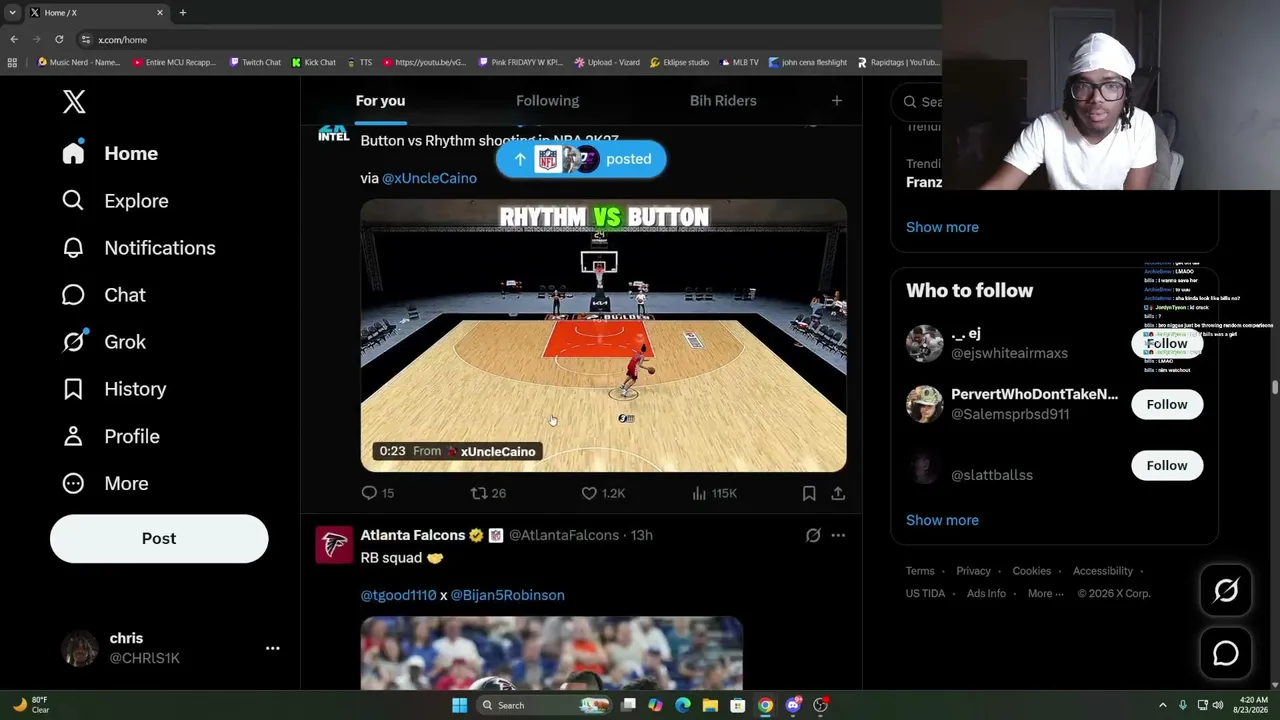Go back using the browser back arrow
Viewport: 1280px width, 720px height.
point(14,39)
